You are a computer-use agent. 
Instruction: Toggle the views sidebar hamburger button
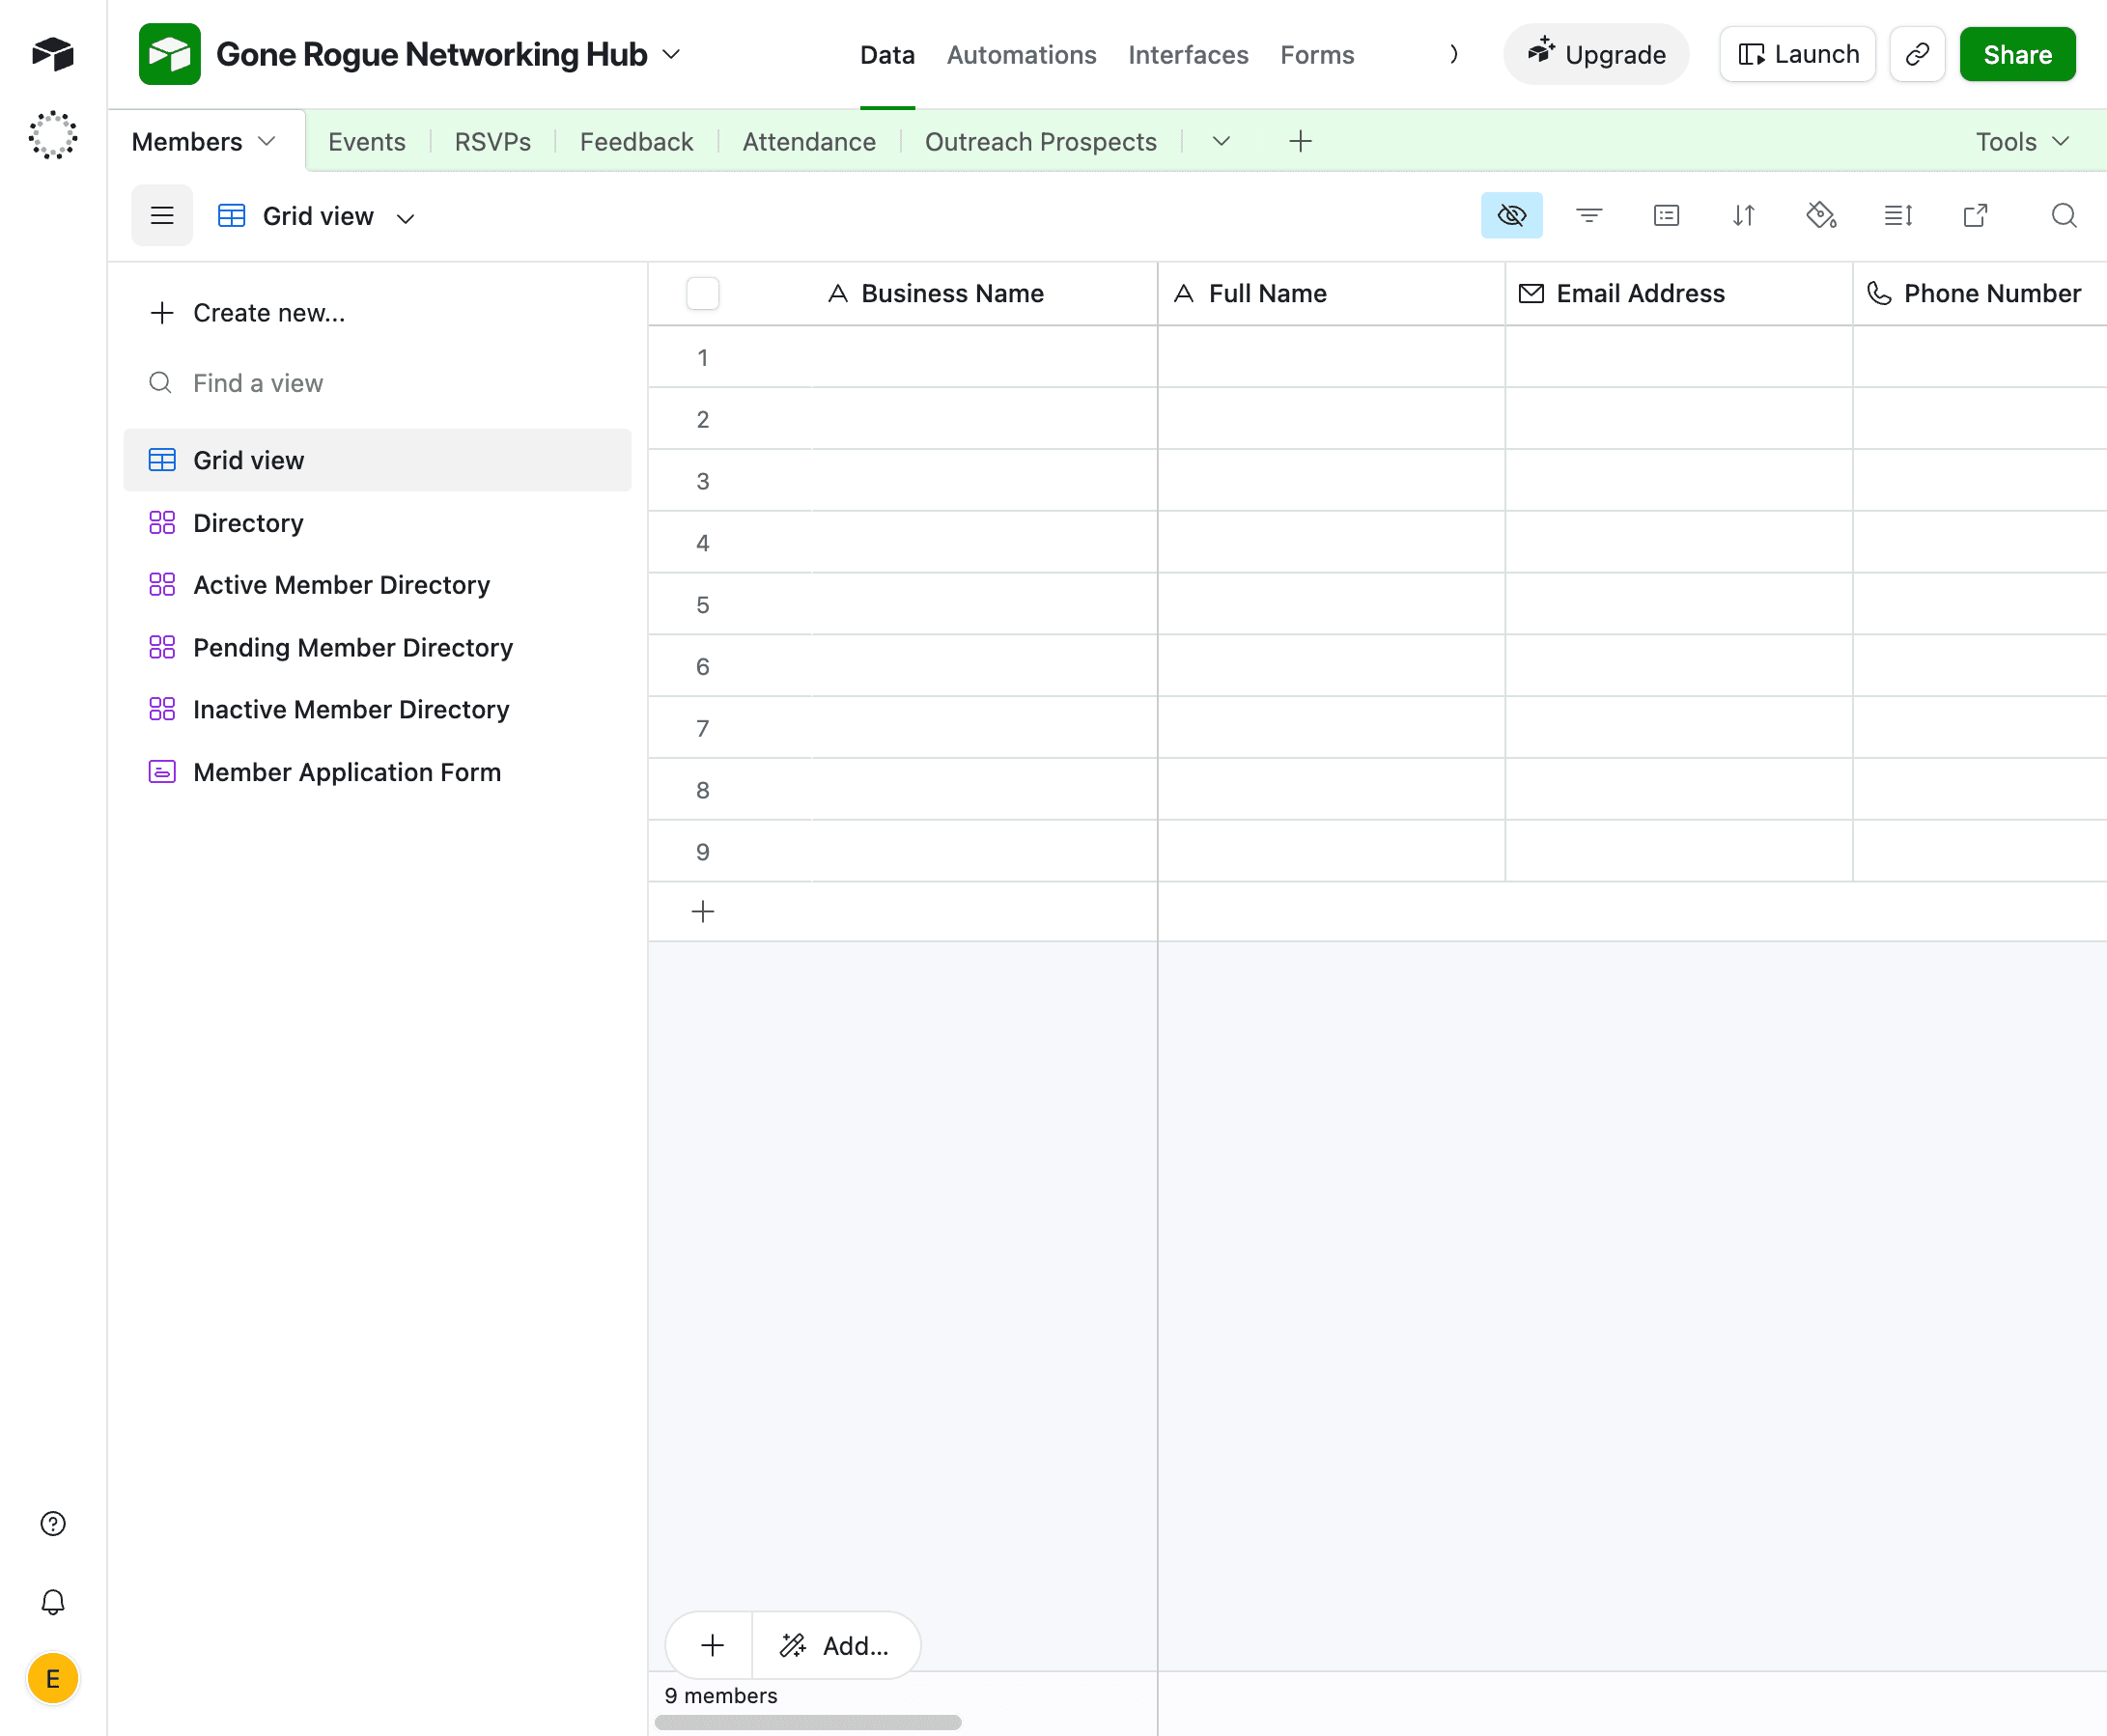tap(162, 216)
